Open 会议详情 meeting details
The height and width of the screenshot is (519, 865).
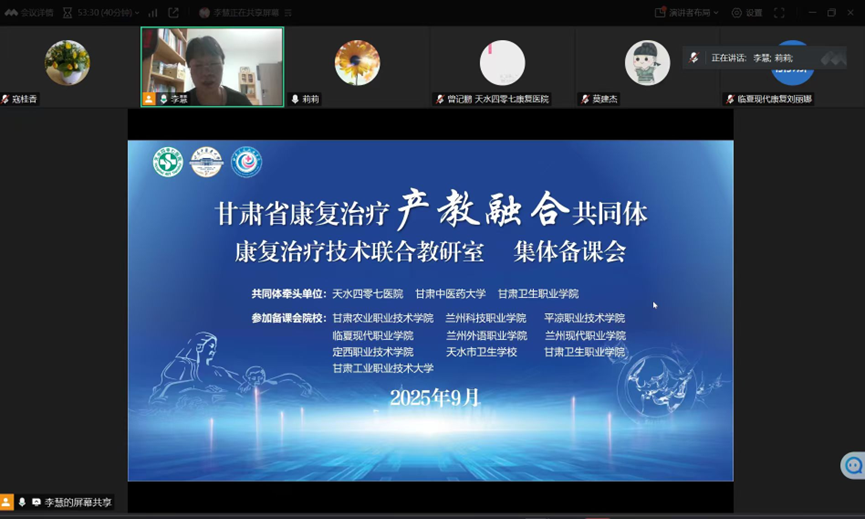(32, 13)
